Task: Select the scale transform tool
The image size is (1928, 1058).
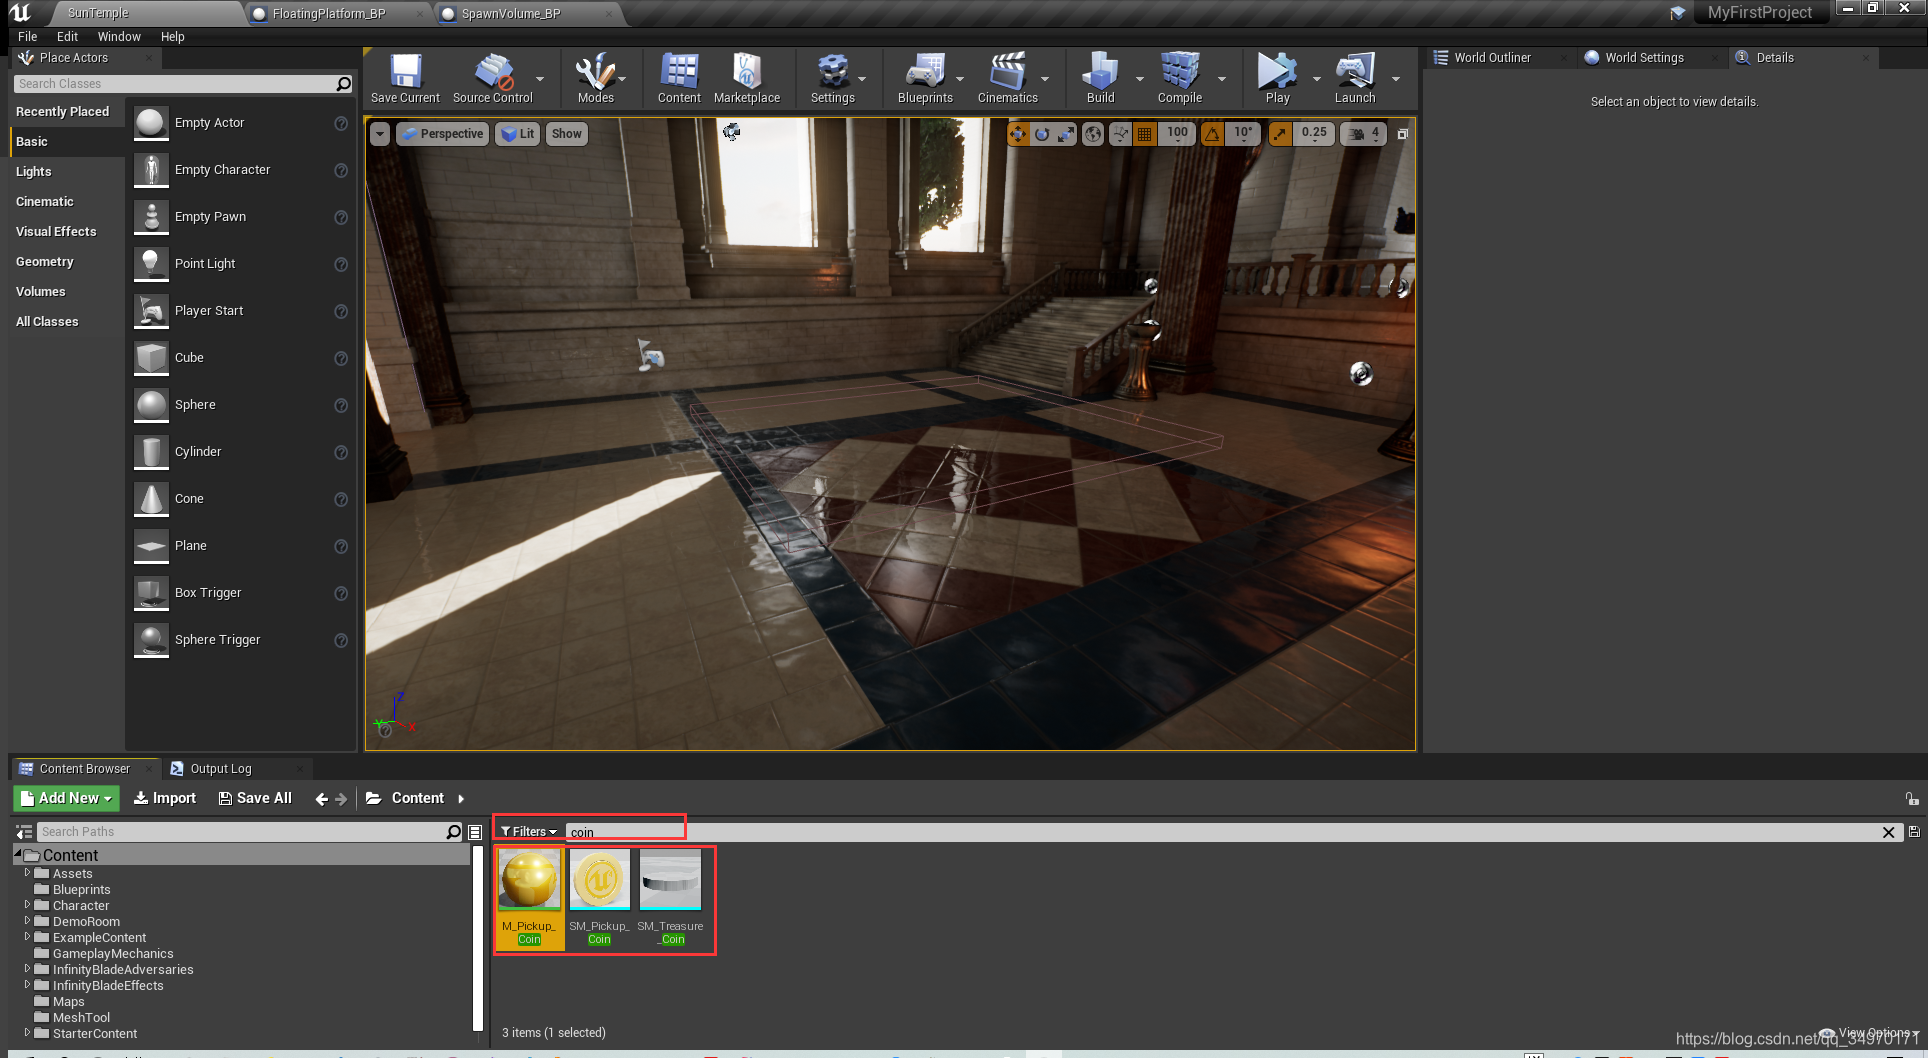Action: click(x=1066, y=134)
